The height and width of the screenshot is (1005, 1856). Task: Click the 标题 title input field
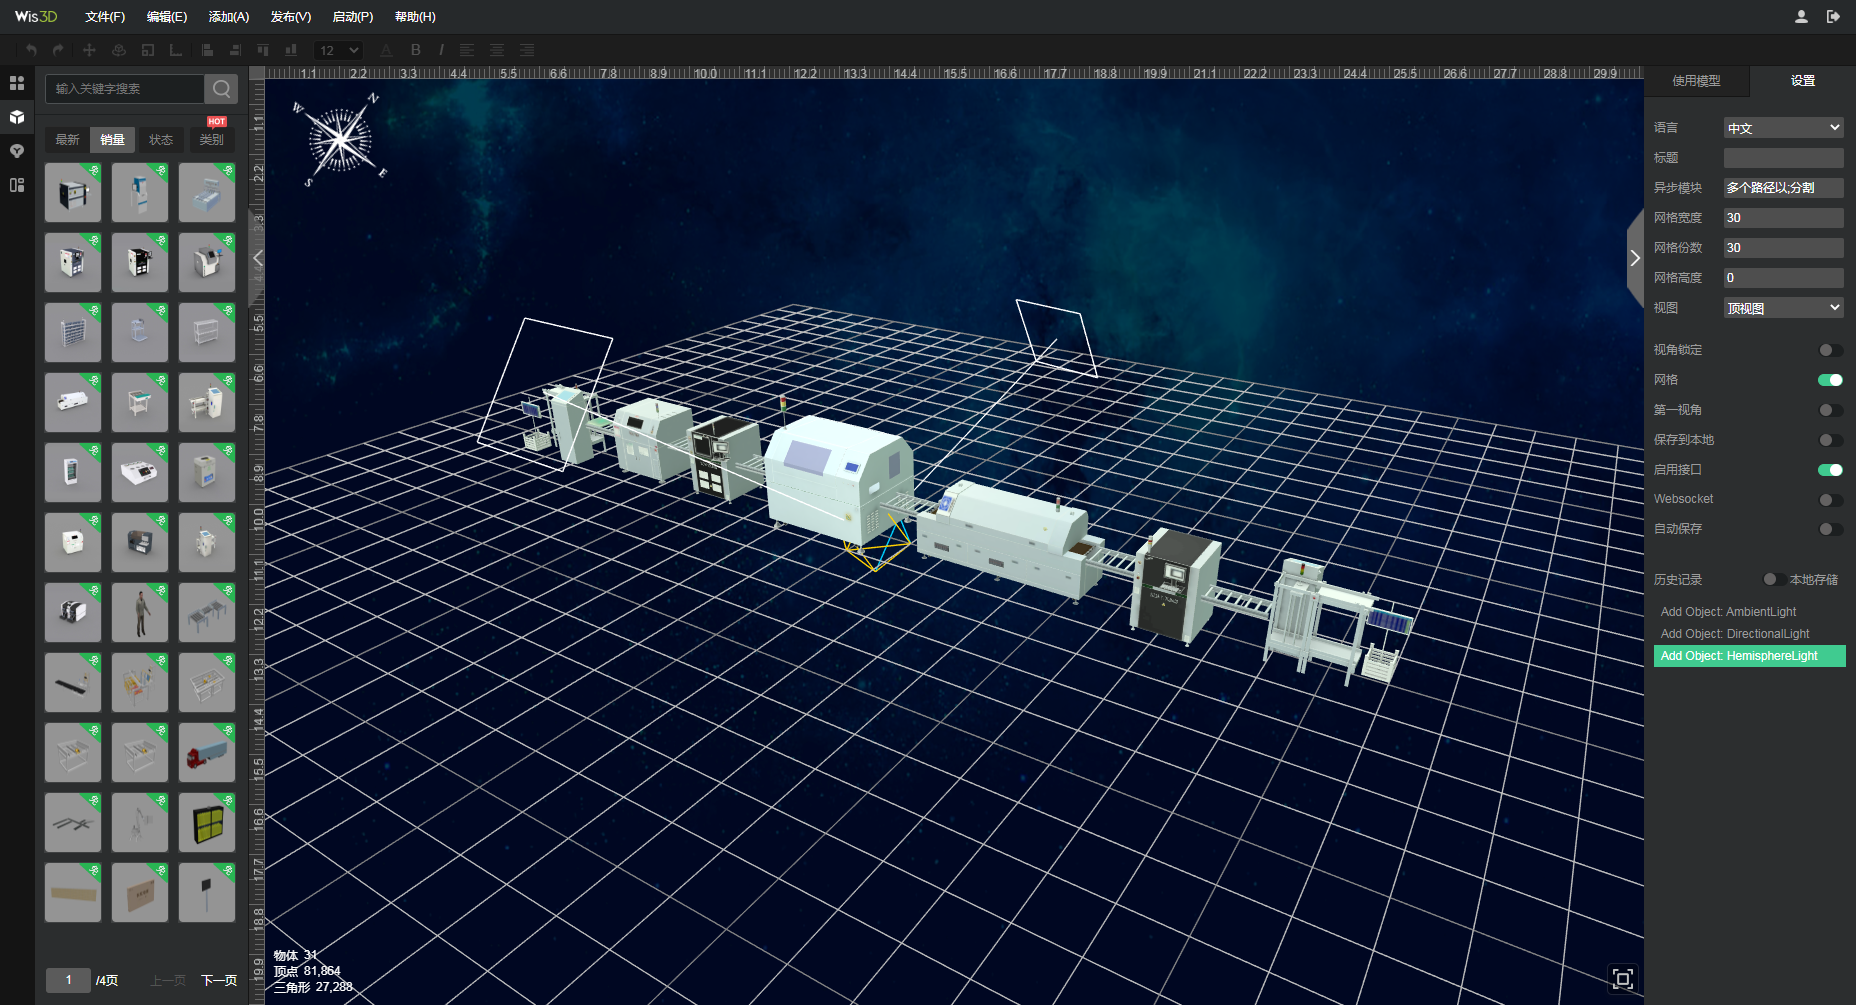click(x=1783, y=158)
